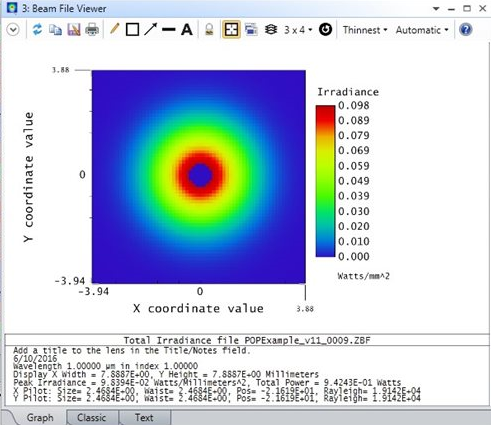Click the Copy window icon

point(55,30)
